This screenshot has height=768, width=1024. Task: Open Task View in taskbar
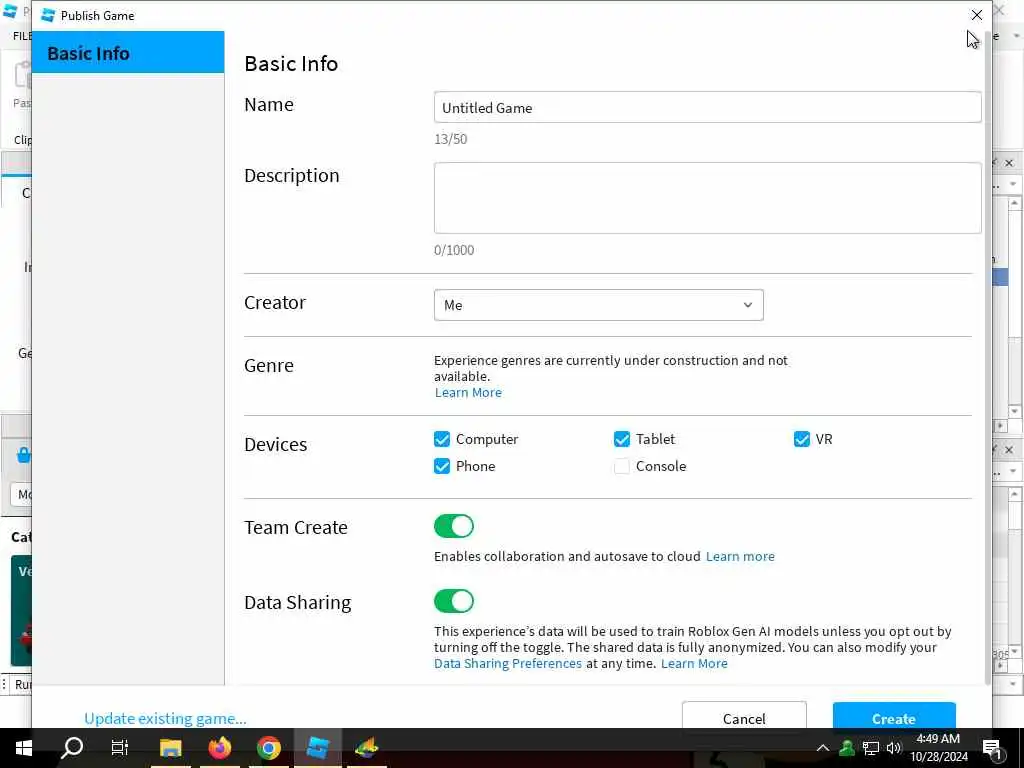(x=120, y=747)
